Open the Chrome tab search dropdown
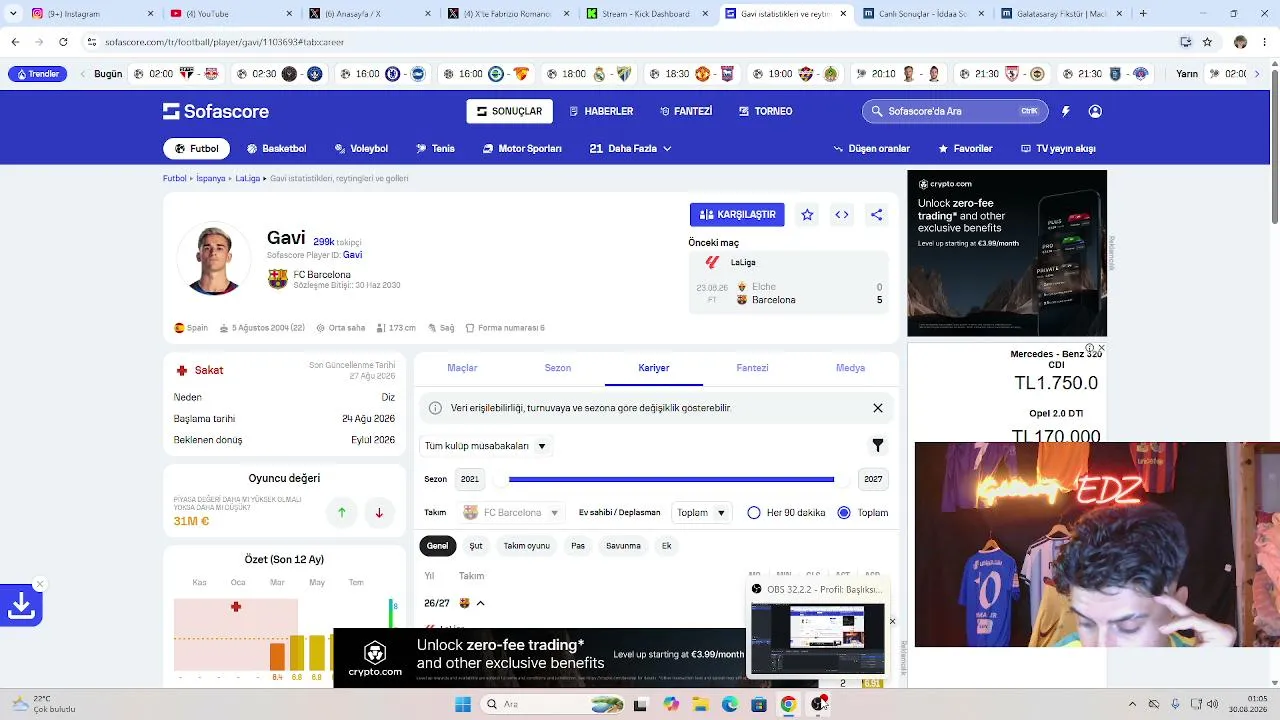Image resolution: width=1280 pixels, height=720 pixels. 13,14
